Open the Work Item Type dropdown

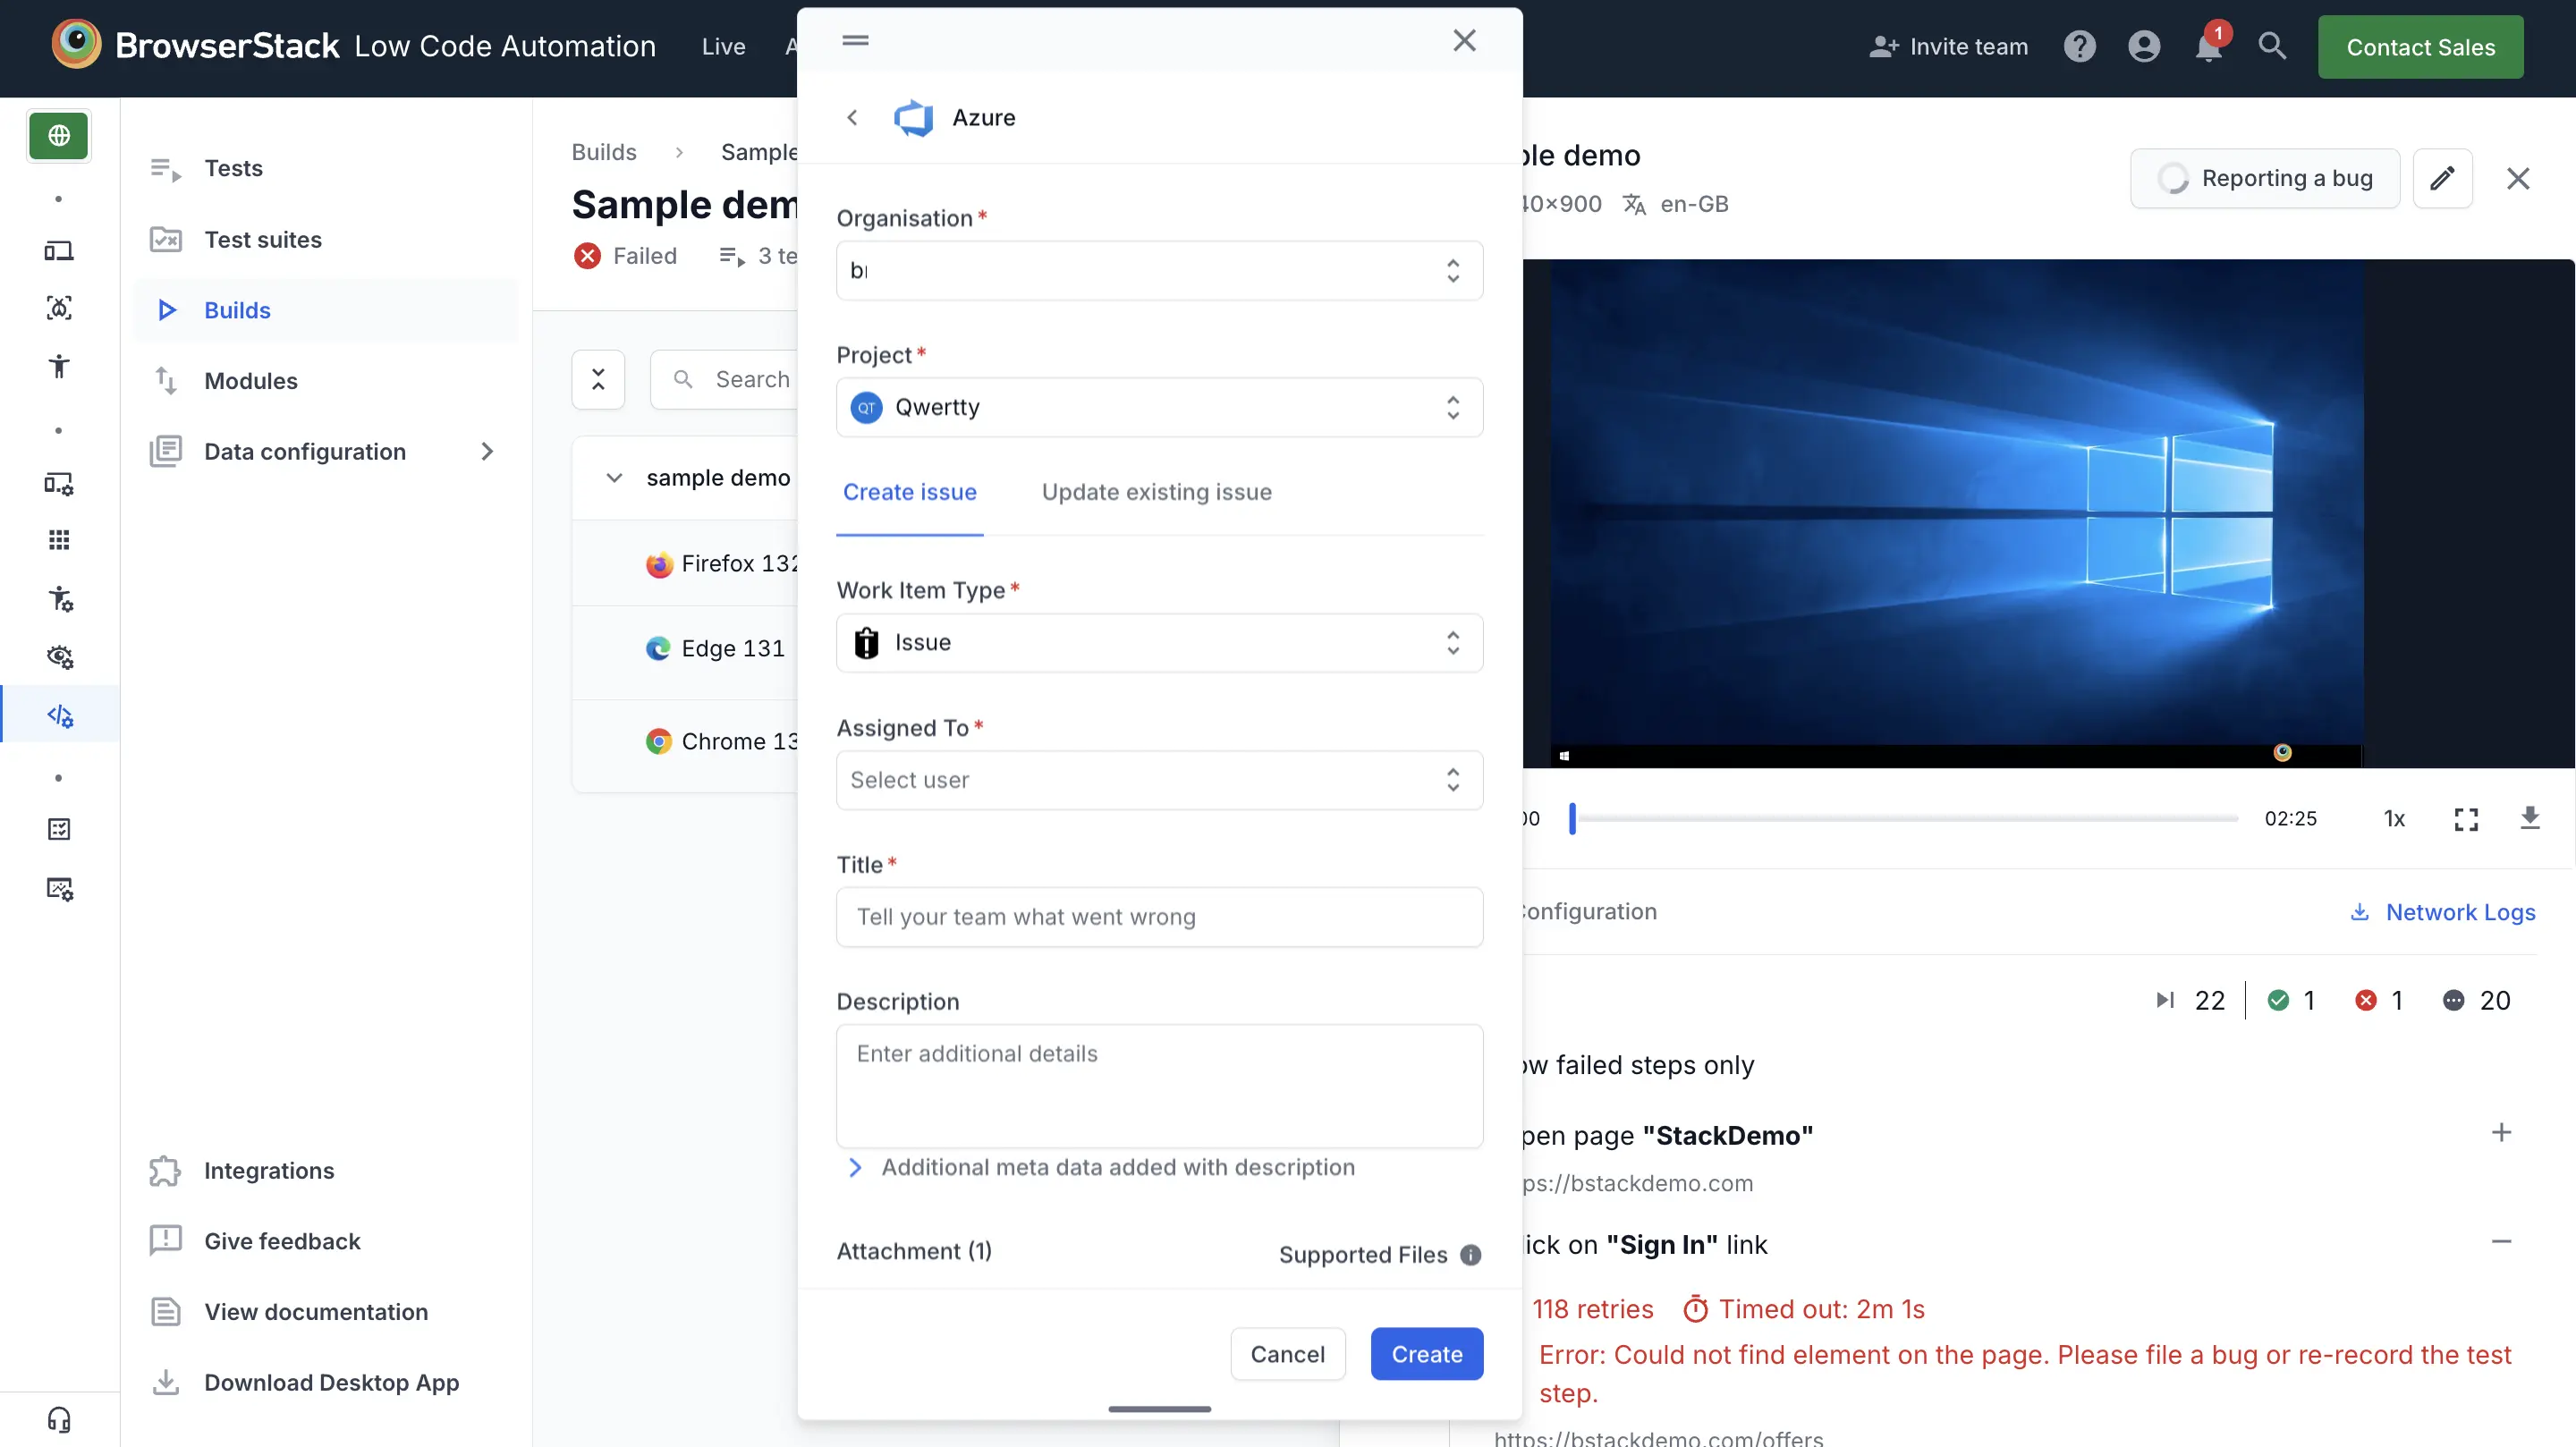(x=1158, y=643)
